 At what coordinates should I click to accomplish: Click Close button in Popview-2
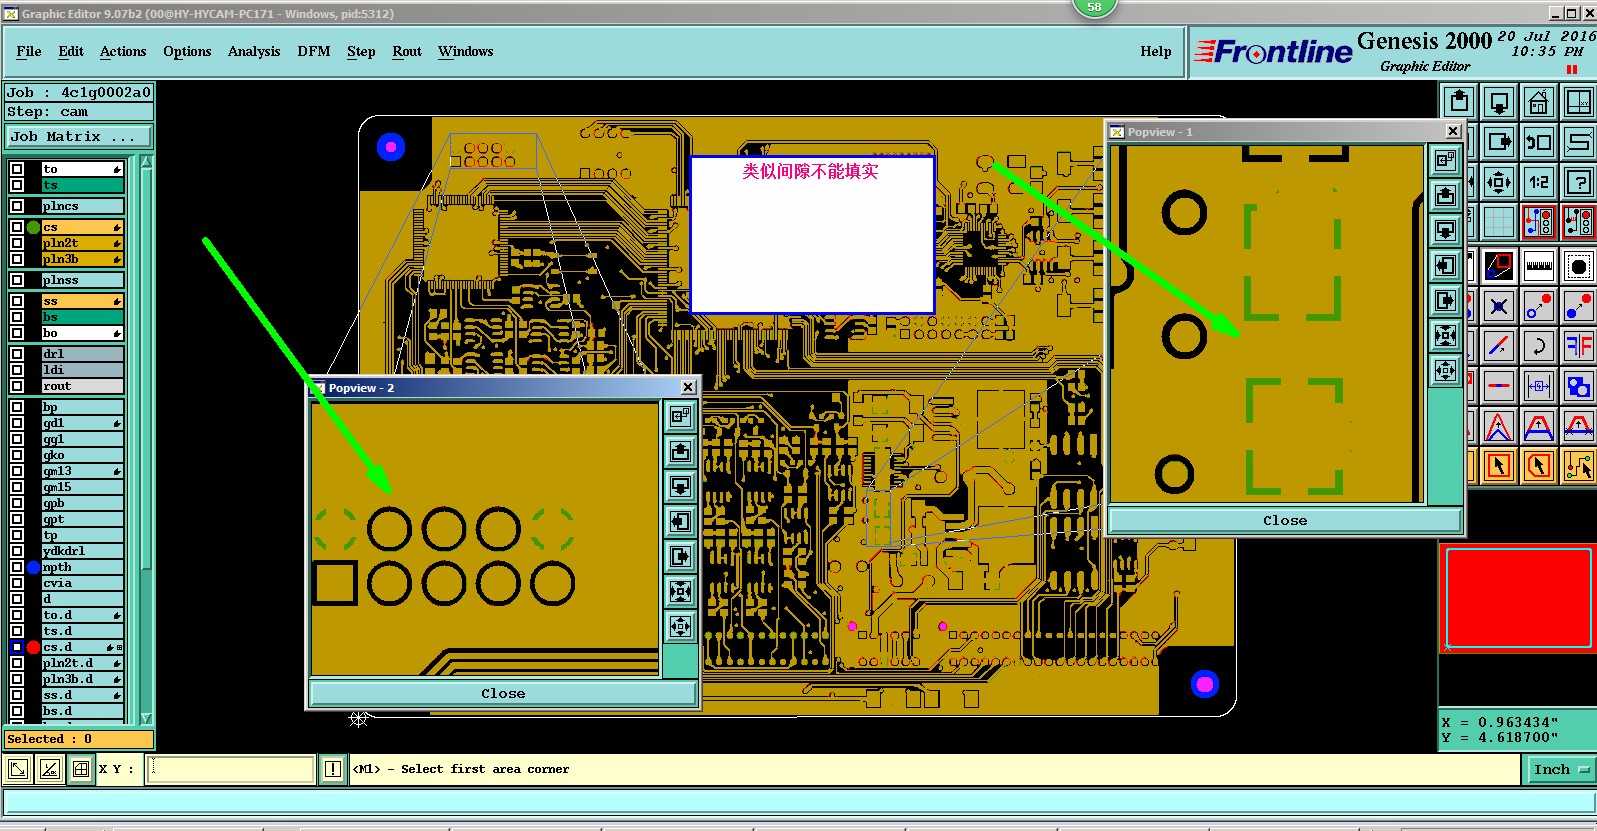coord(503,693)
